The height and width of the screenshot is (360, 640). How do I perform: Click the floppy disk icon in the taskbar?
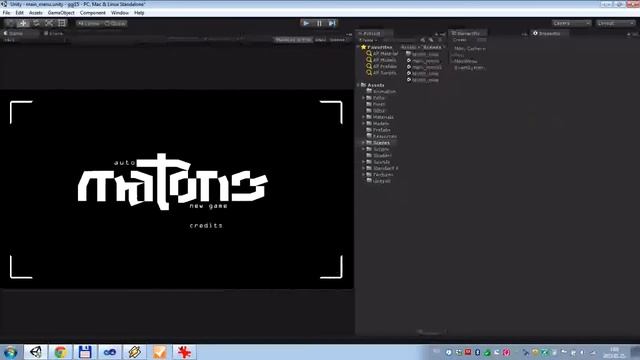[85, 352]
